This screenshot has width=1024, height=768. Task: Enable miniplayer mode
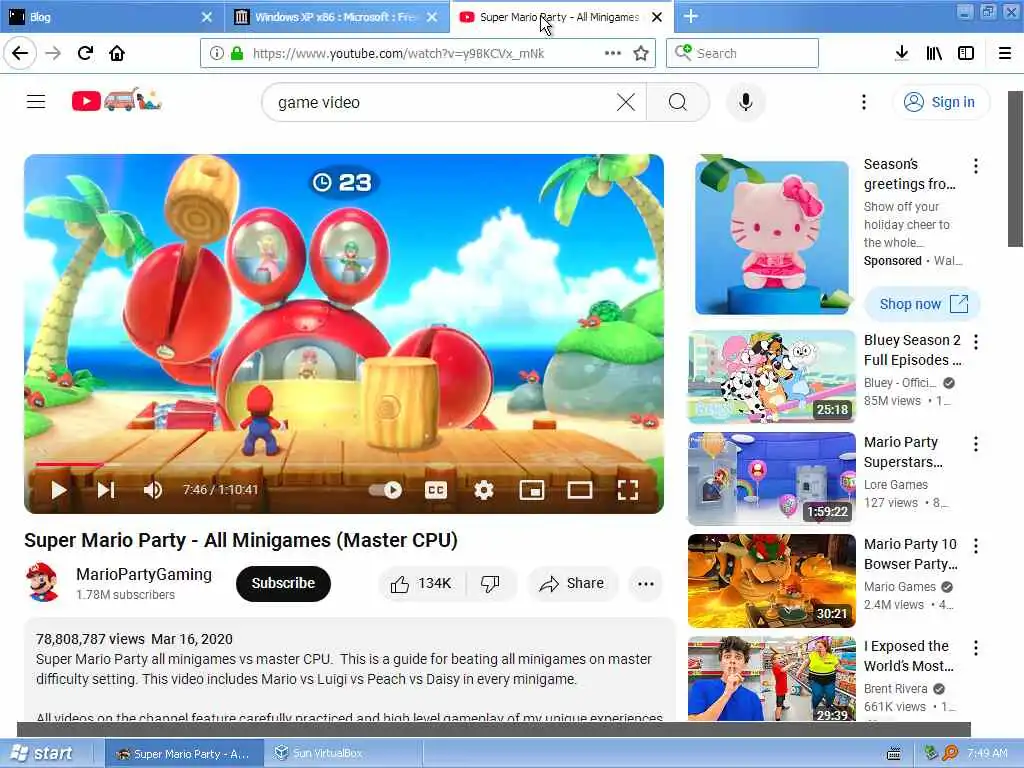click(x=532, y=490)
